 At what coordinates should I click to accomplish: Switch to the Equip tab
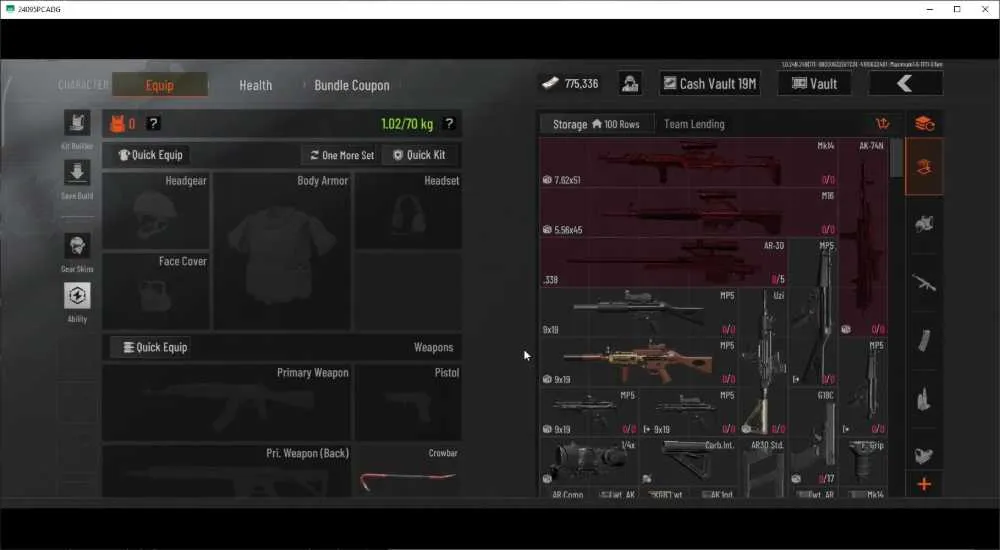click(159, 85)
